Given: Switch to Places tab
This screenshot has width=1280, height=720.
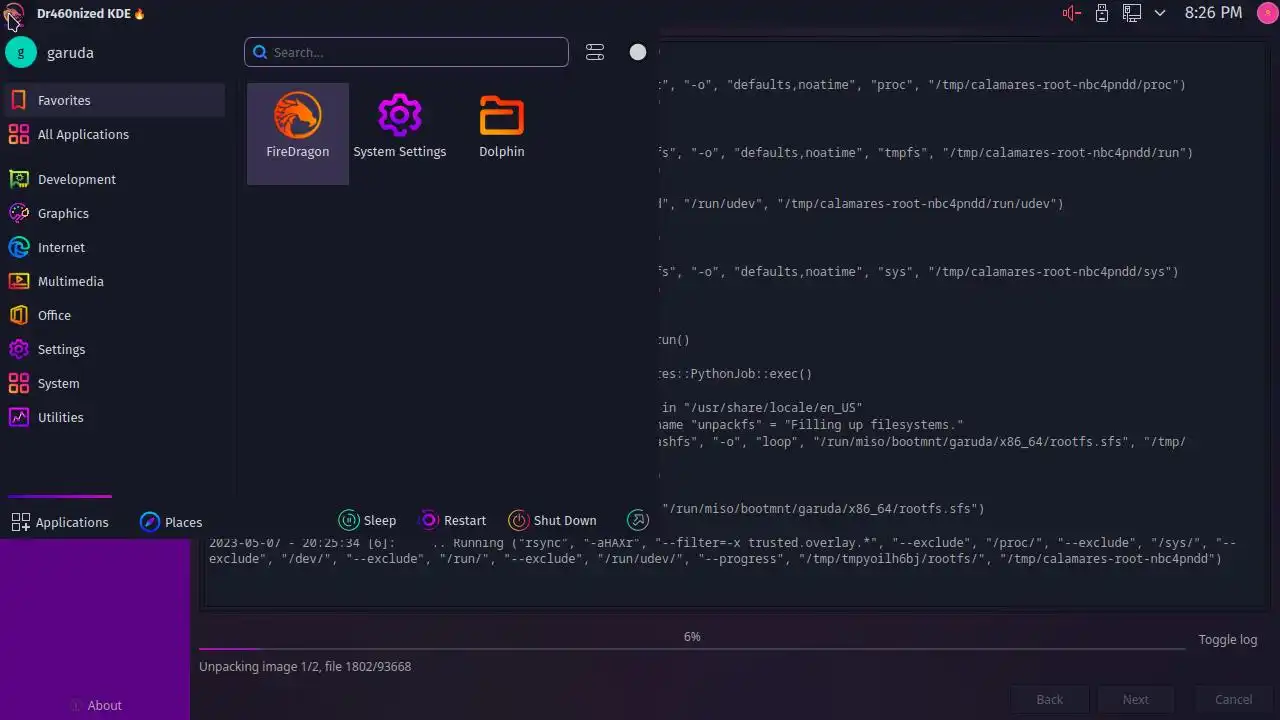Looking at the screenshot, I should pos(171,522).
